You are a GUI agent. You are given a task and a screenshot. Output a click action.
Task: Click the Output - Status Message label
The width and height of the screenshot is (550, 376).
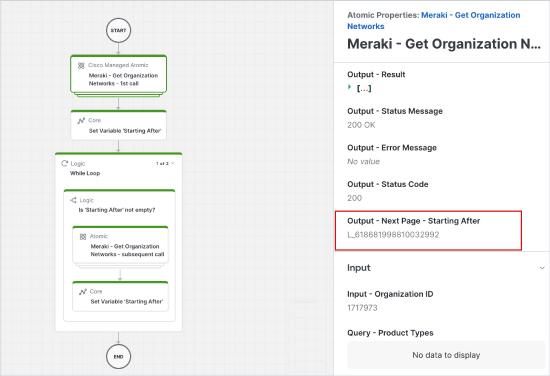tap(395, 111)
